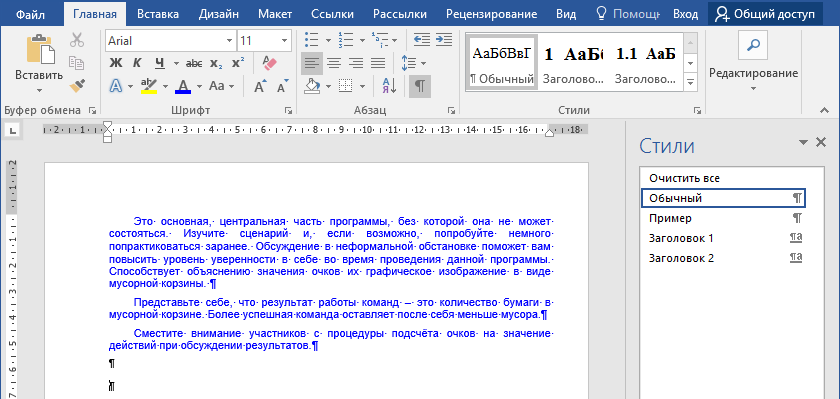Open the Шрифт dialog launcher
The width and height of the screenshot is (840, 399).
tap(289, 110)
